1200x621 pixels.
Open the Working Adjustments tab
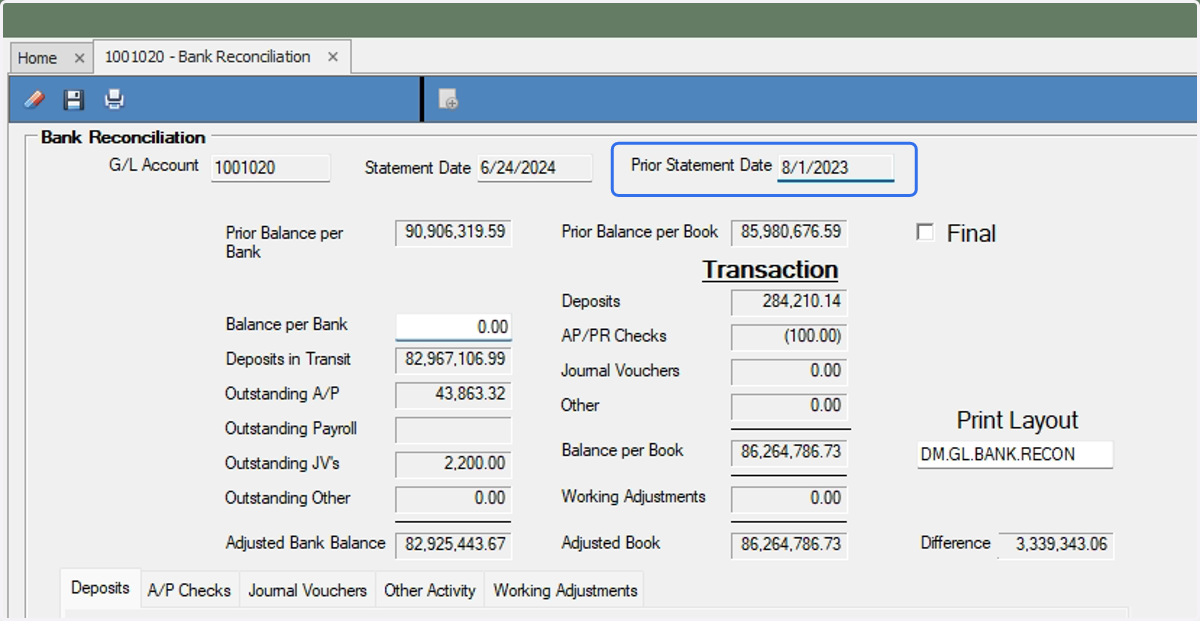tap(565, 590)
